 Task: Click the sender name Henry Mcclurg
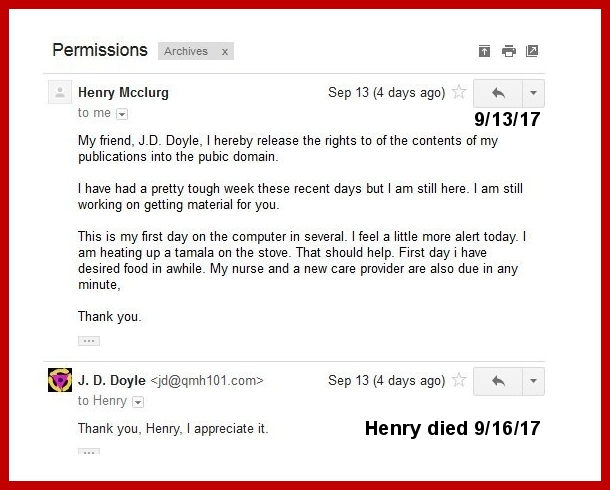pos(123,93)
